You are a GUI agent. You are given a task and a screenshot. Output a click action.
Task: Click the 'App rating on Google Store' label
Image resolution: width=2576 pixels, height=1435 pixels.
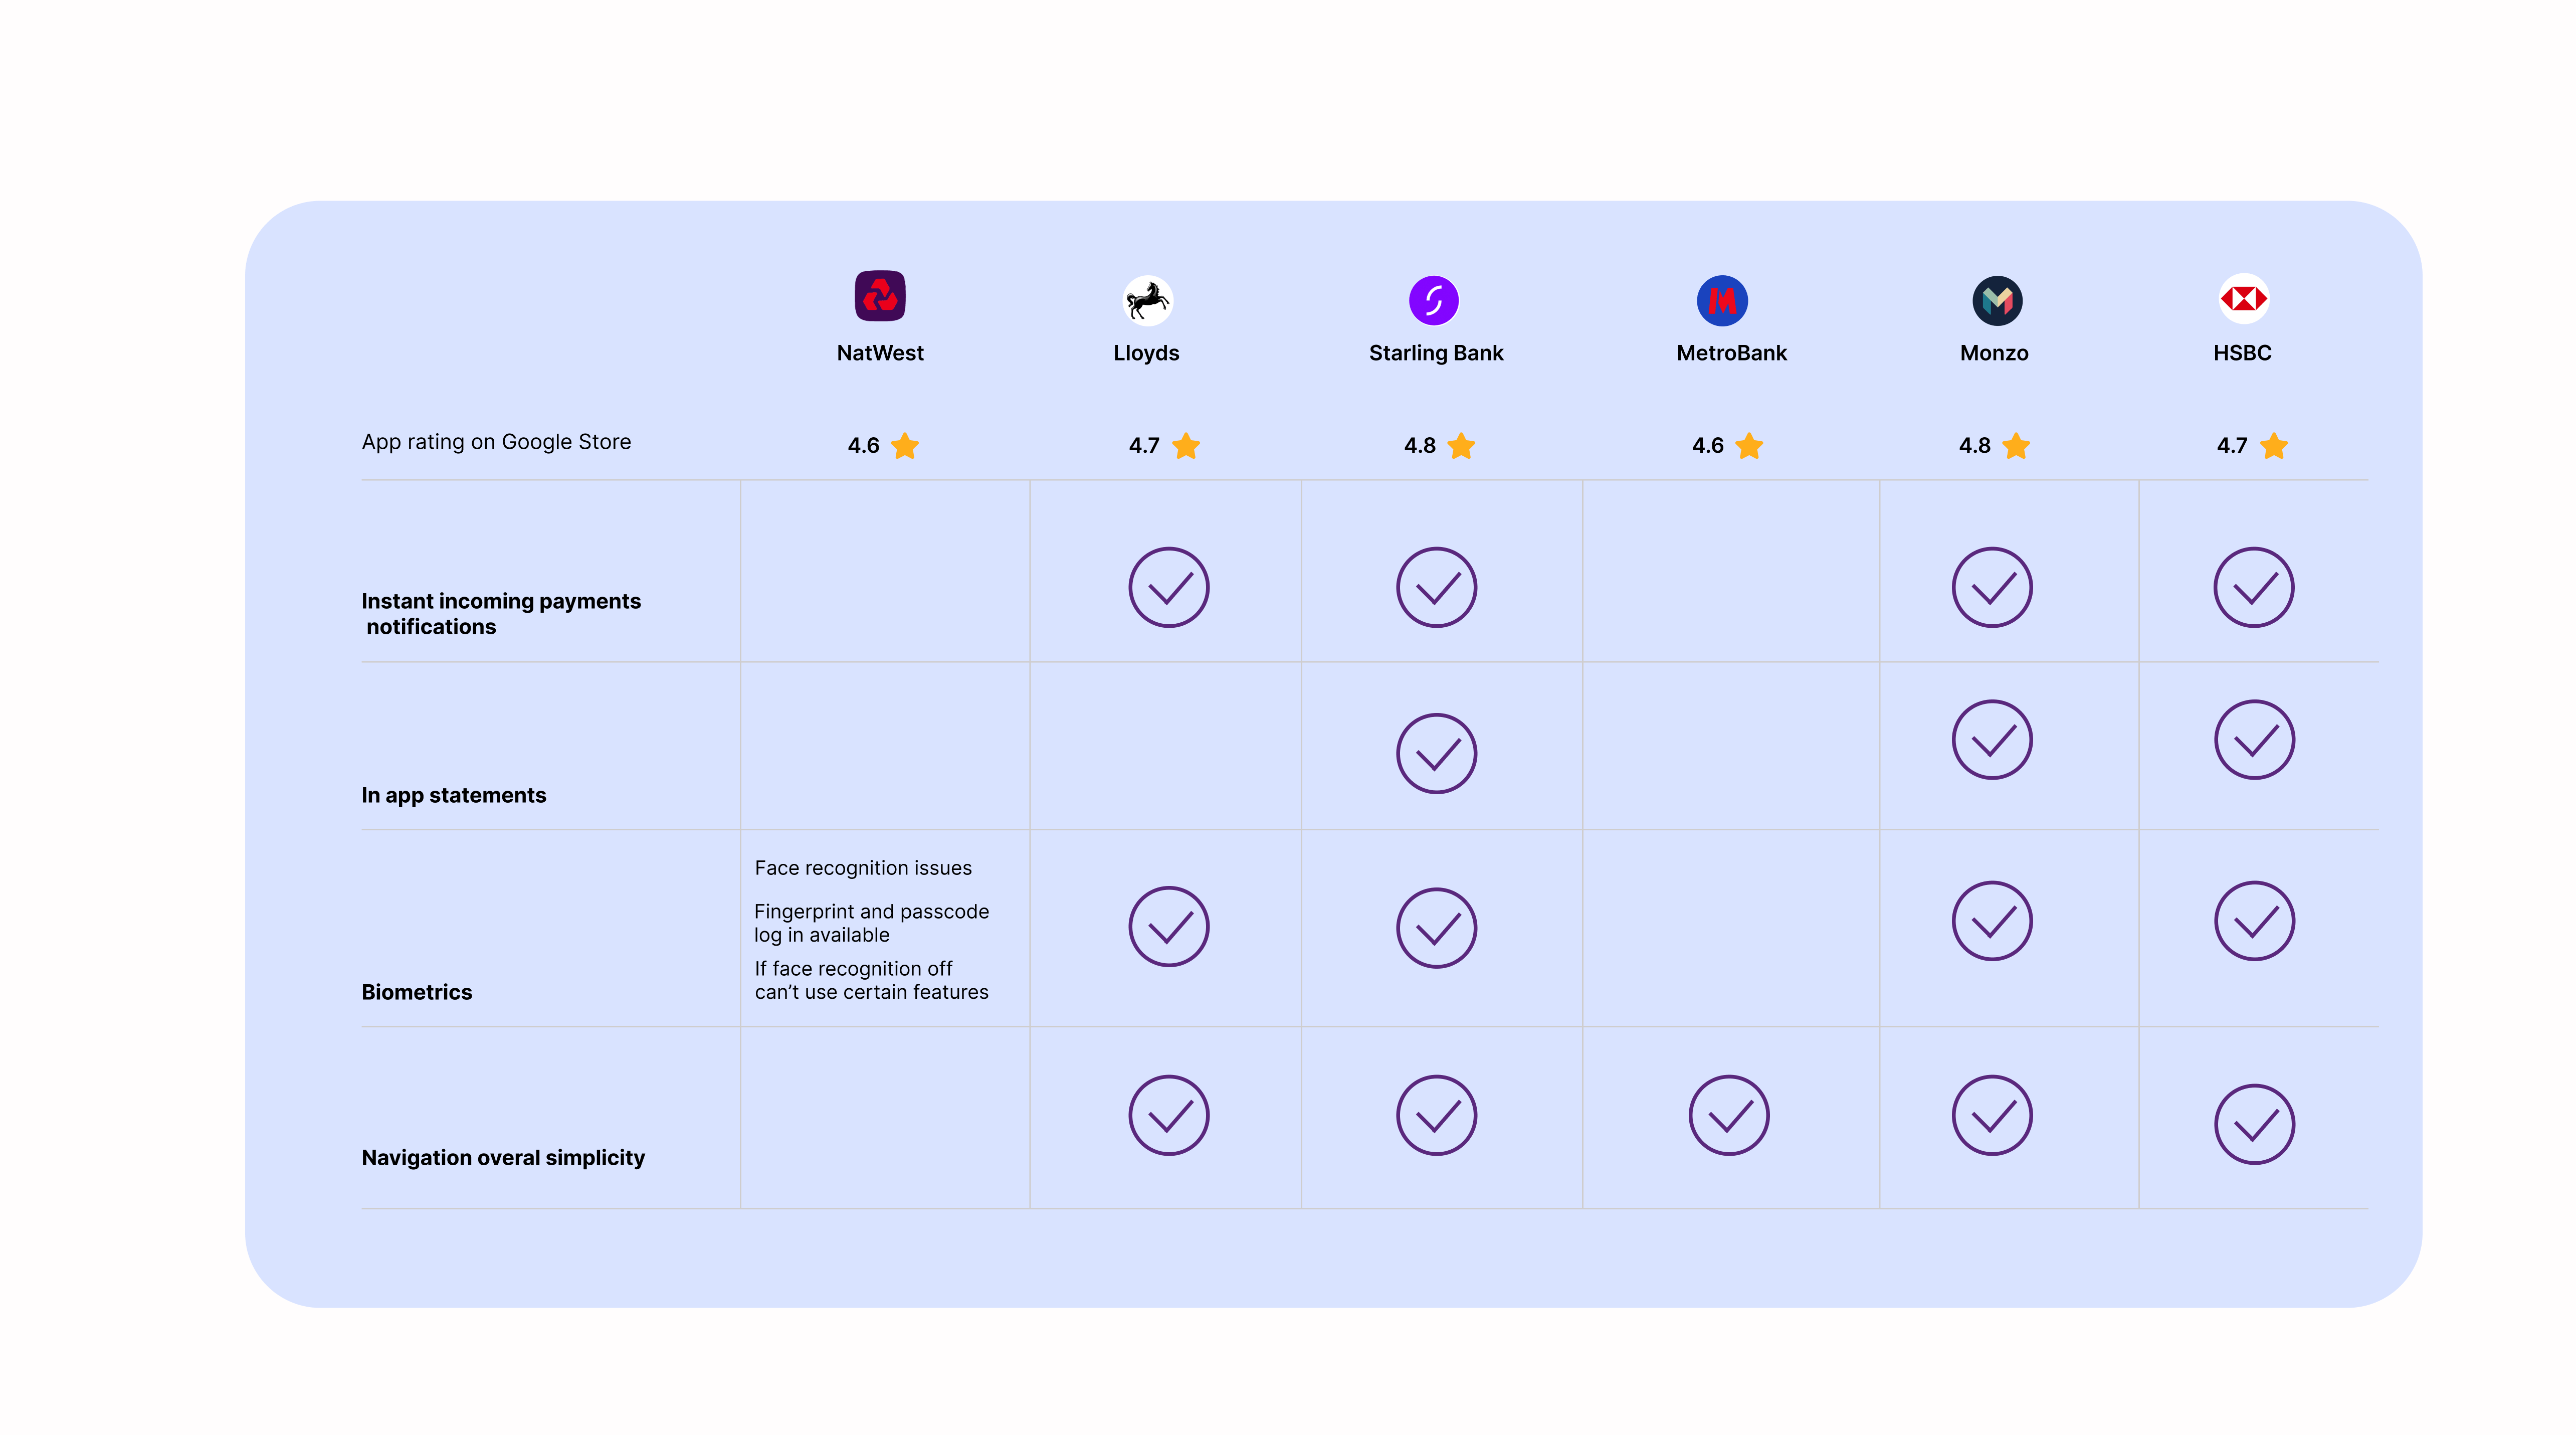496,442
